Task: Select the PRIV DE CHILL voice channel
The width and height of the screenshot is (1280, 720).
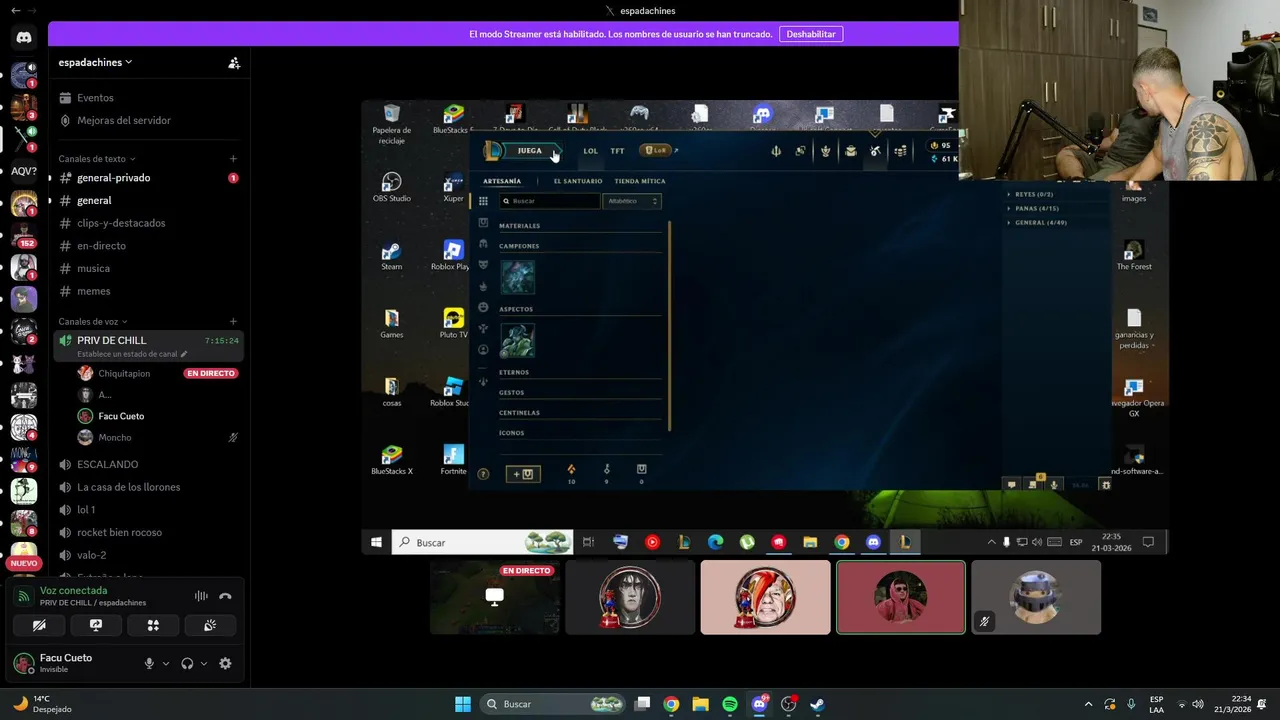Action: pyautogui.click(x=146, y=346)
